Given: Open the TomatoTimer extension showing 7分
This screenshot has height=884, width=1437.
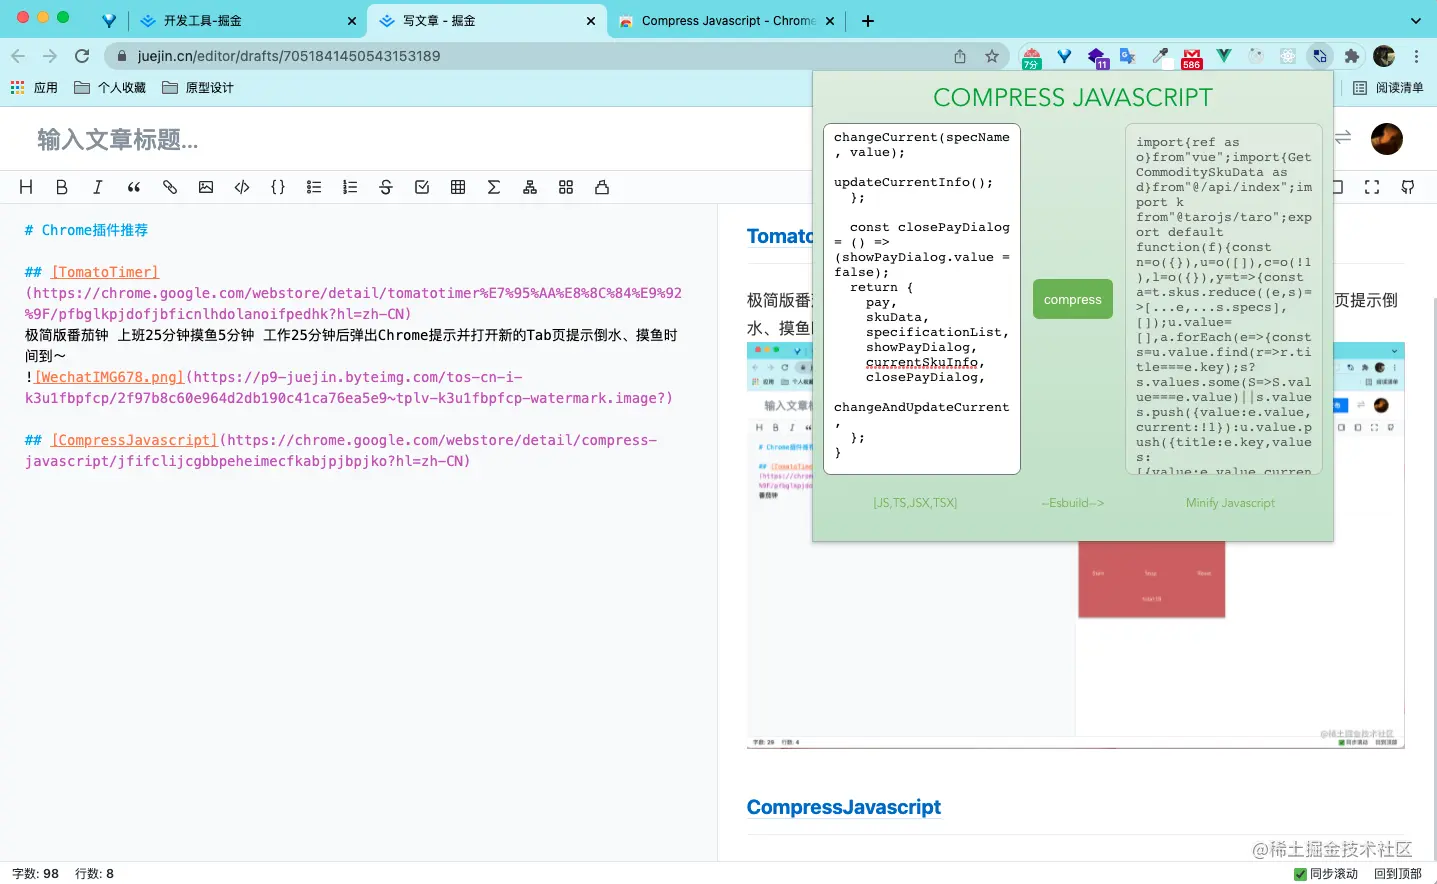Looking at the screenshot, I should tap(1032, 57).
